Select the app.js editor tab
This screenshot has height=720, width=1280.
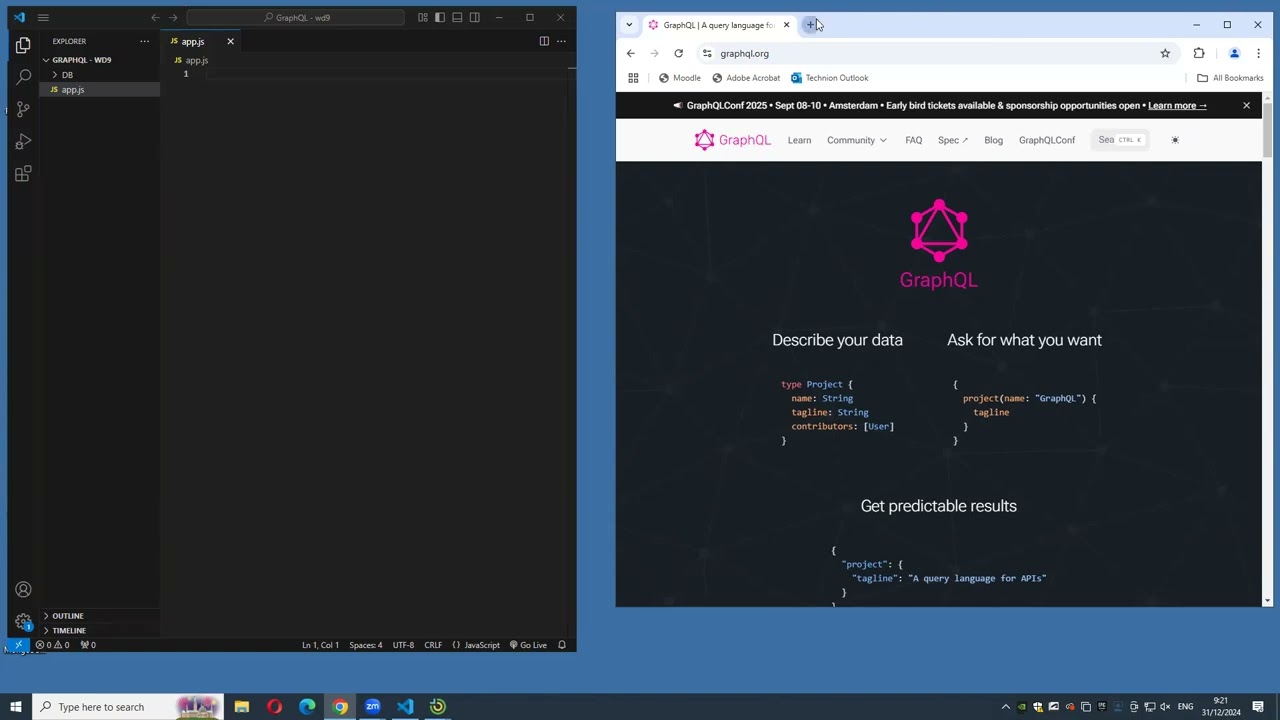point(193,41)
